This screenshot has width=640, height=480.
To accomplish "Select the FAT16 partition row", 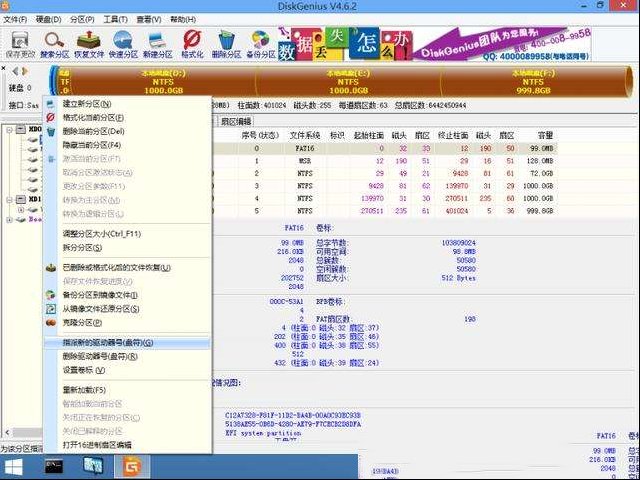I will coord(384,149).
